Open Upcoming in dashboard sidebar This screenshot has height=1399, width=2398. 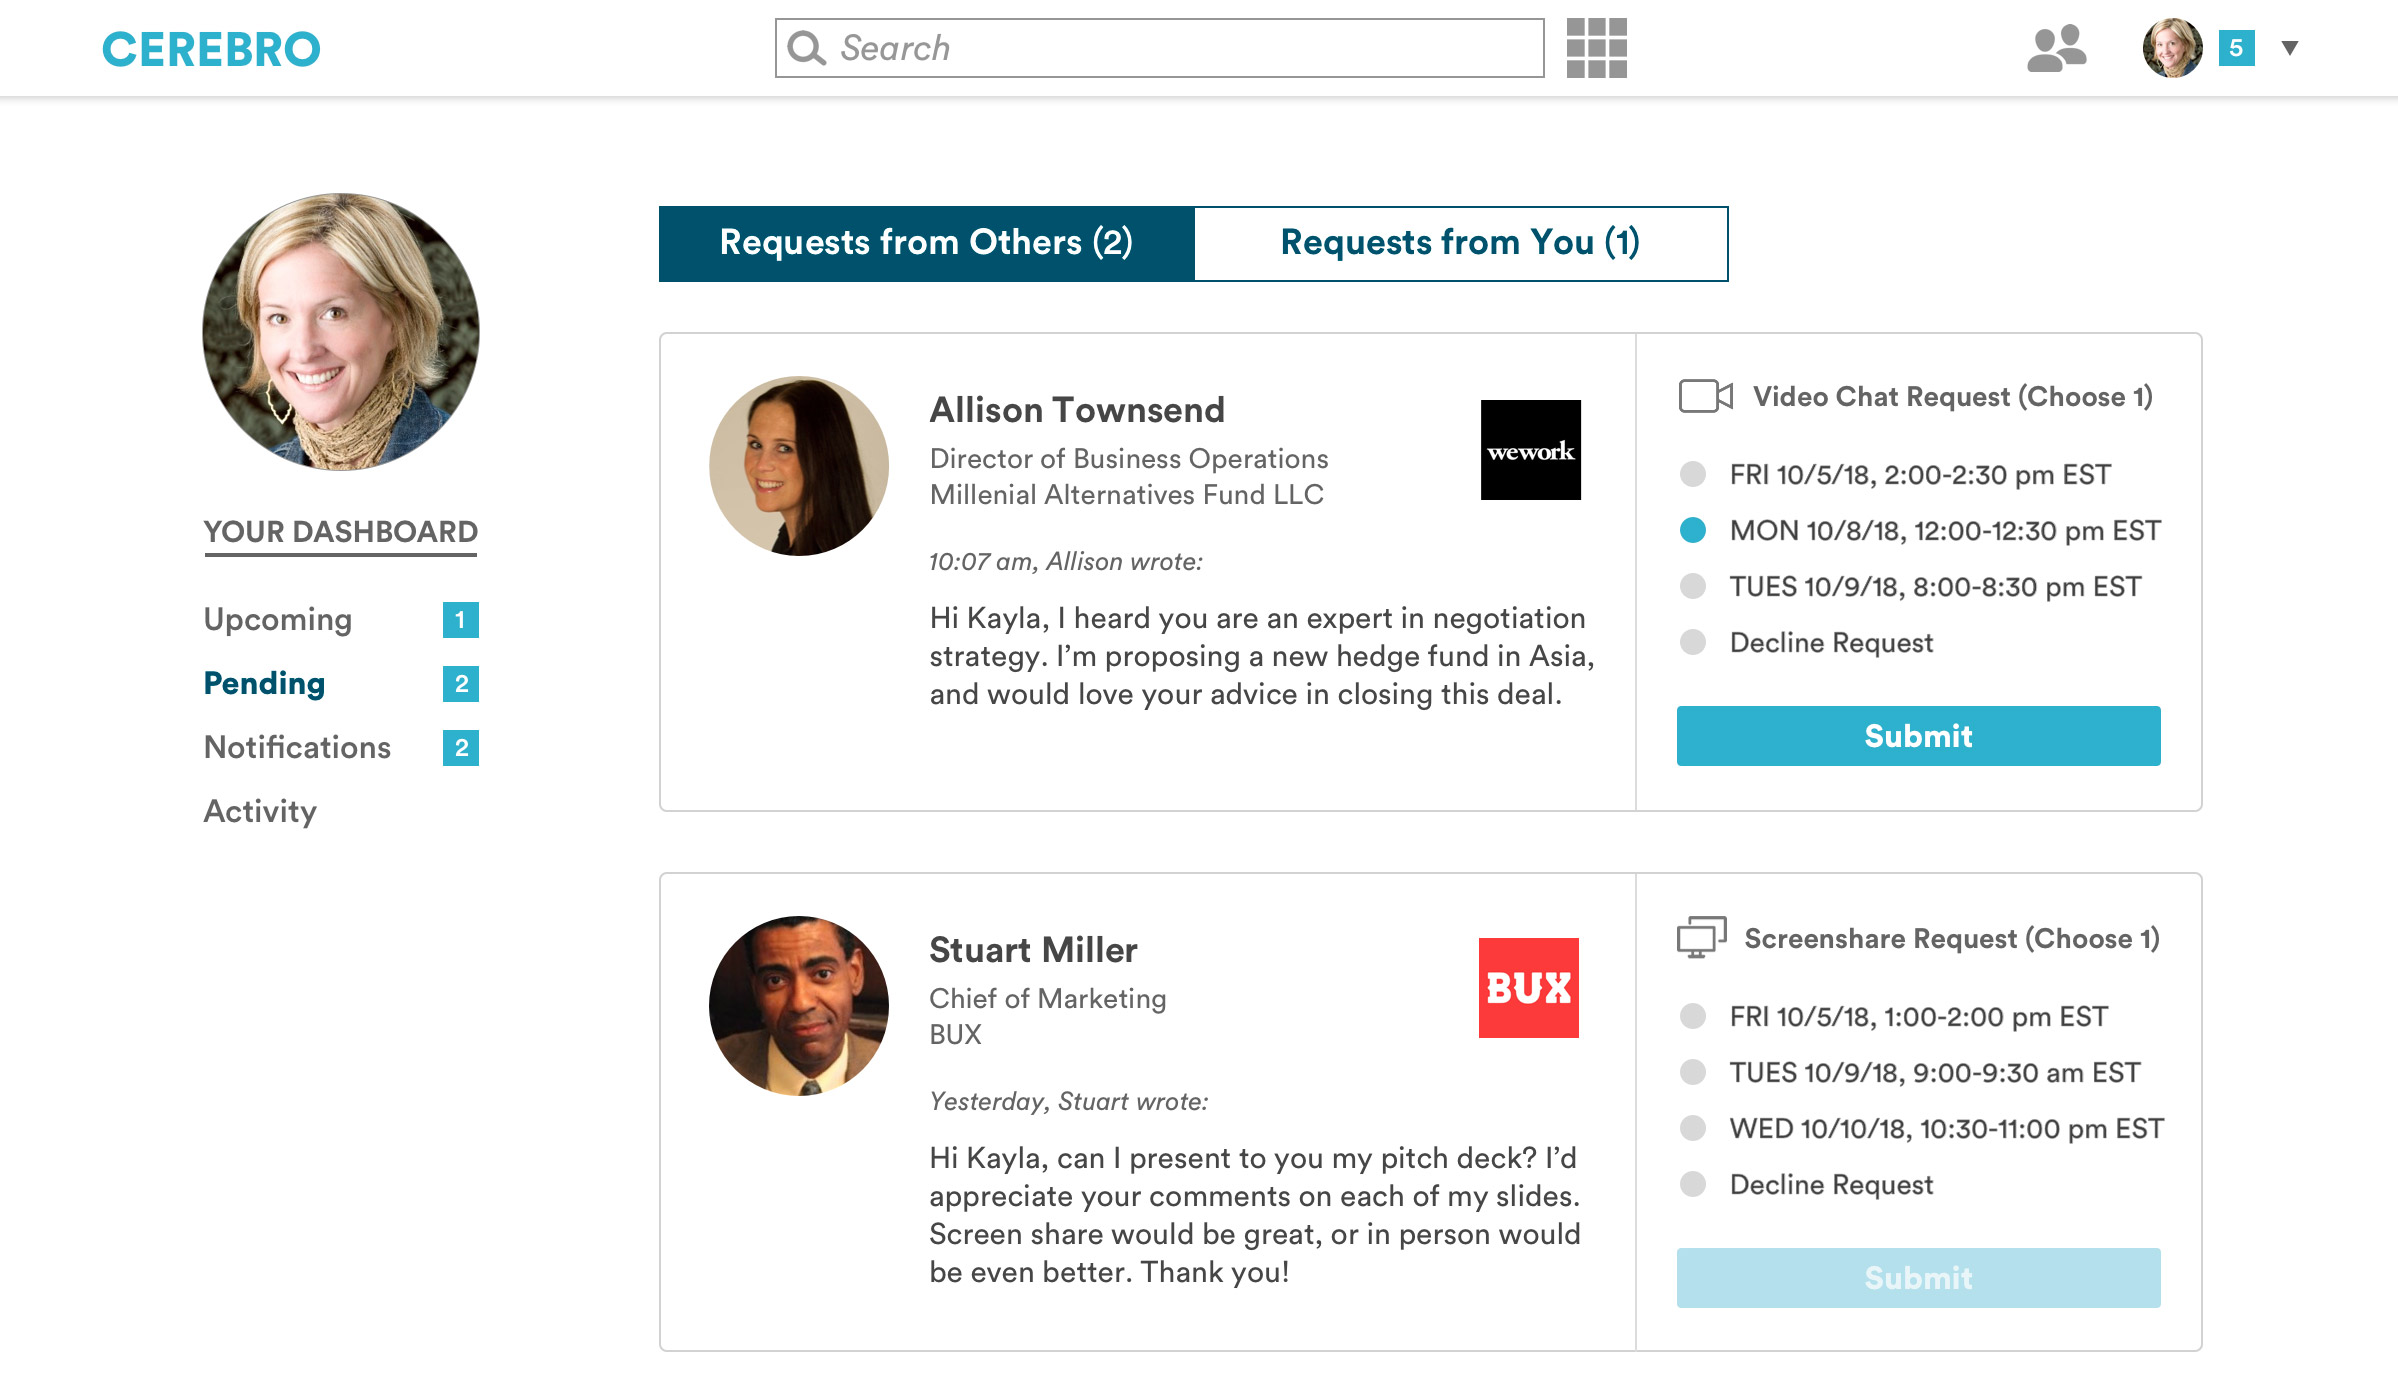(x=278, y=620)
